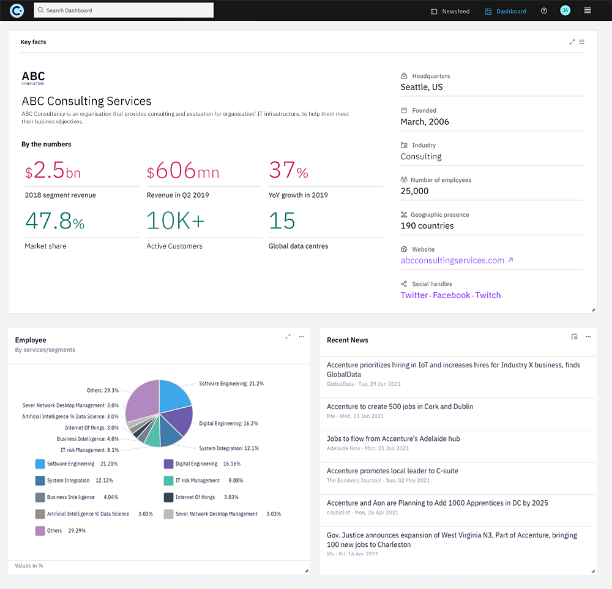Expand the Employee chart panel
The image size is (612, 589).
[x=288, y=336]
